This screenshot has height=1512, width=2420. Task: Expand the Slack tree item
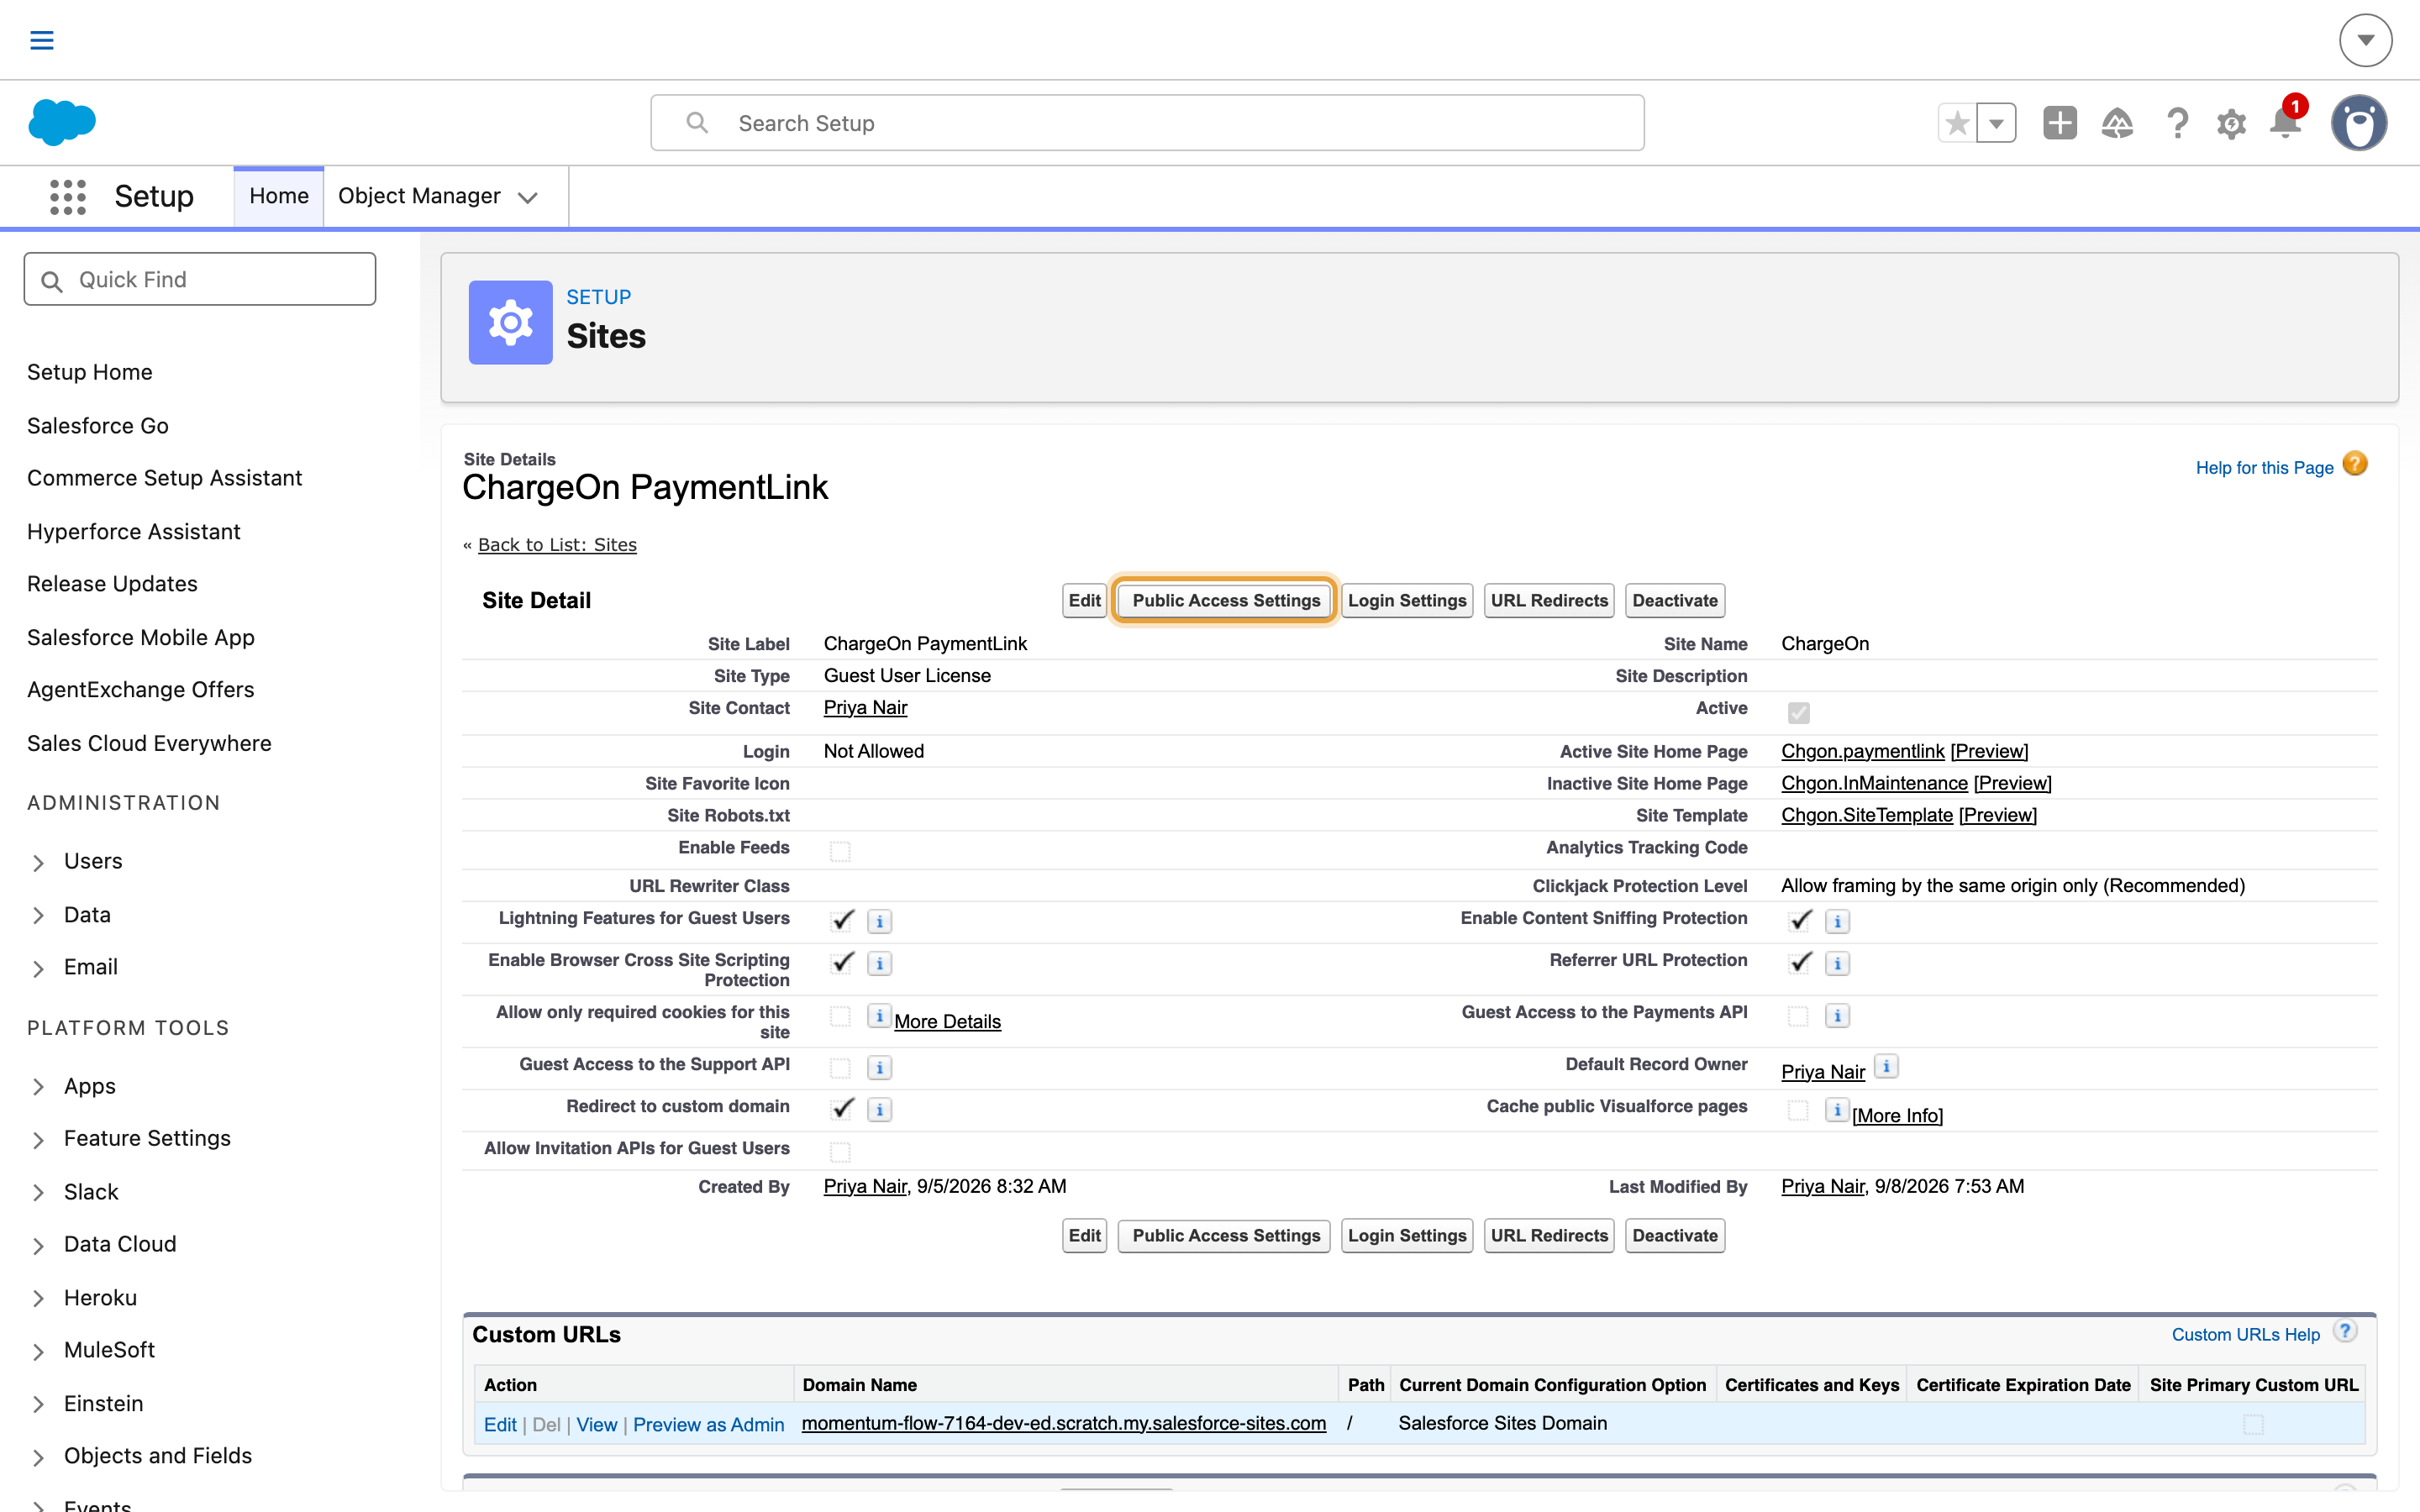coord(38,1193)
